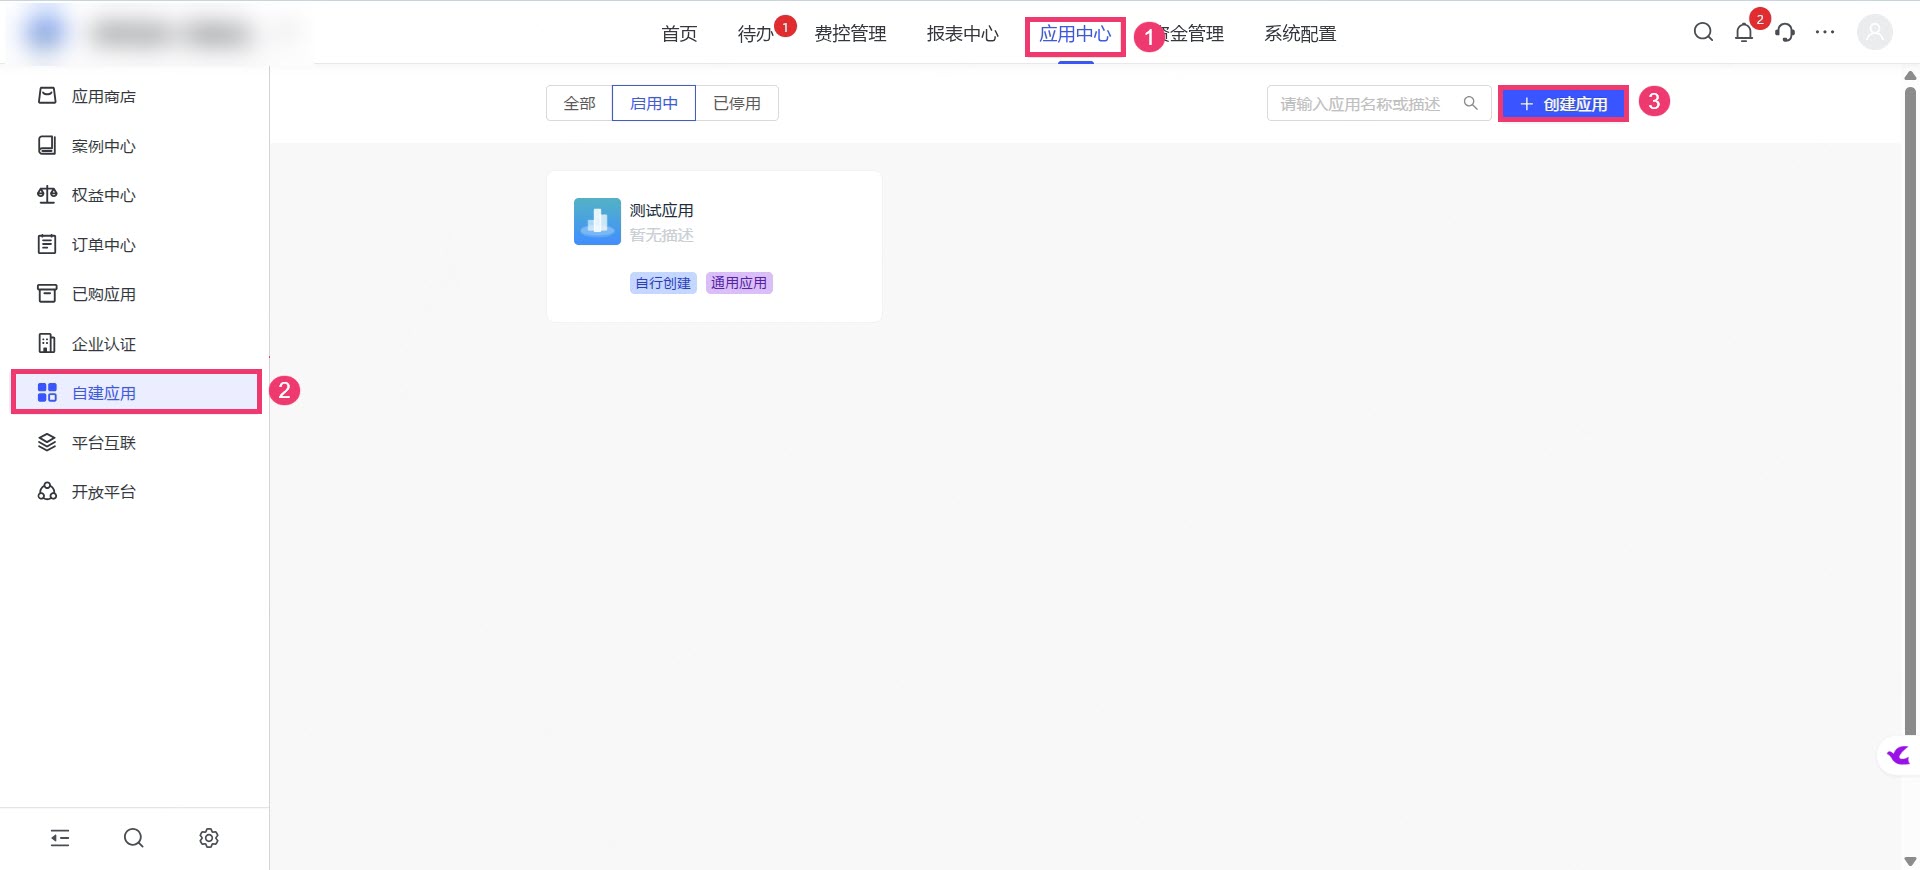Collapse the sidebar using the bottom menu icon
This screenshot has height=870, width=1920.
60,838
